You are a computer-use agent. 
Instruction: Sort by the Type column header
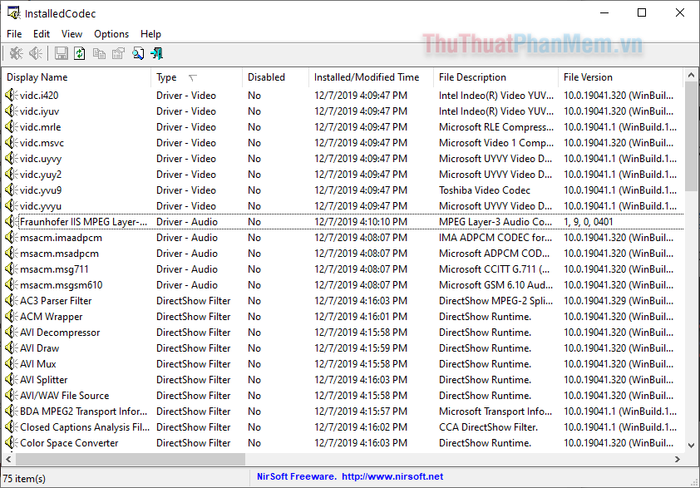click(197, 77)
